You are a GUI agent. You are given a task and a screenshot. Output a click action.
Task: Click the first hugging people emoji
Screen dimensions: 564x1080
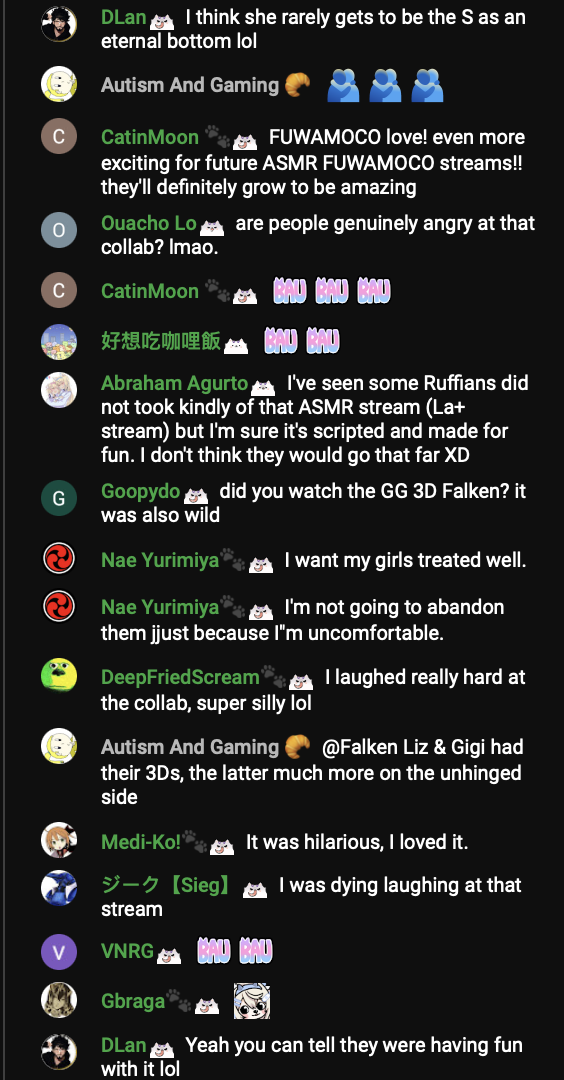point(343,86)
